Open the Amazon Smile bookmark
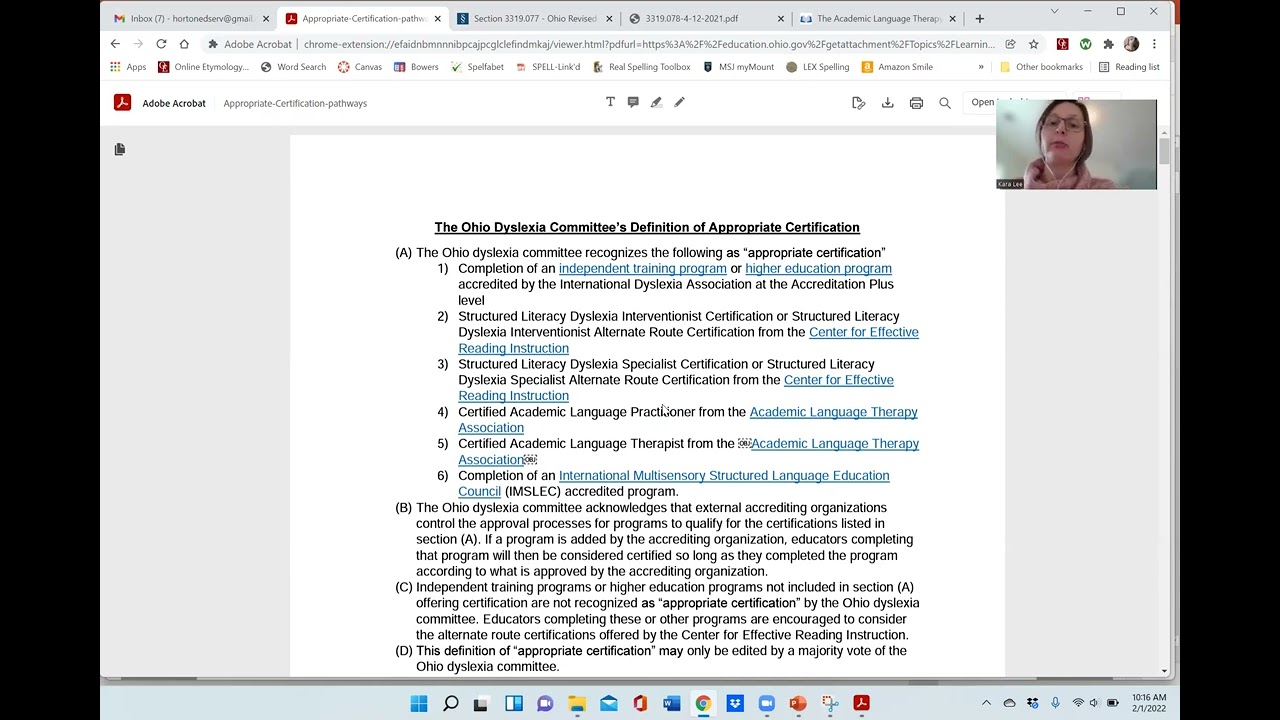1280x720 pixels. click(897, 67)
